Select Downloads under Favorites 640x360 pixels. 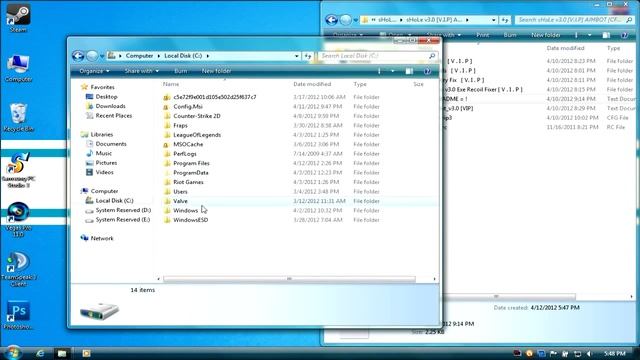(106, 106)
